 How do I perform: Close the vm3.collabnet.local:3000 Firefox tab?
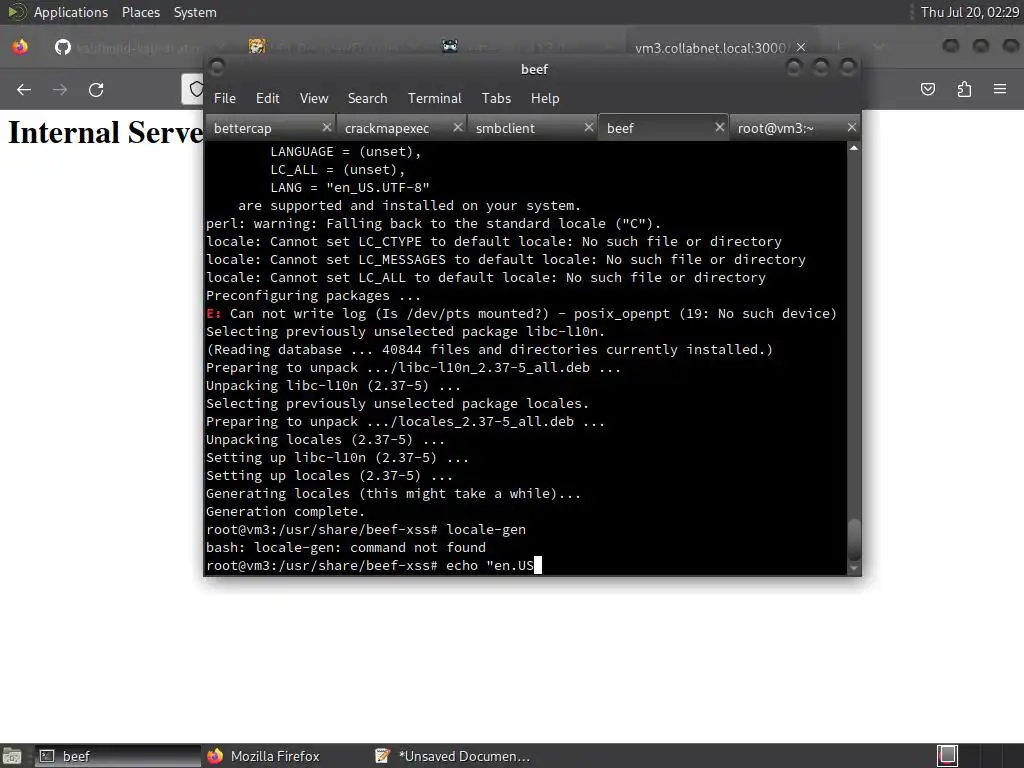(801, 47)
